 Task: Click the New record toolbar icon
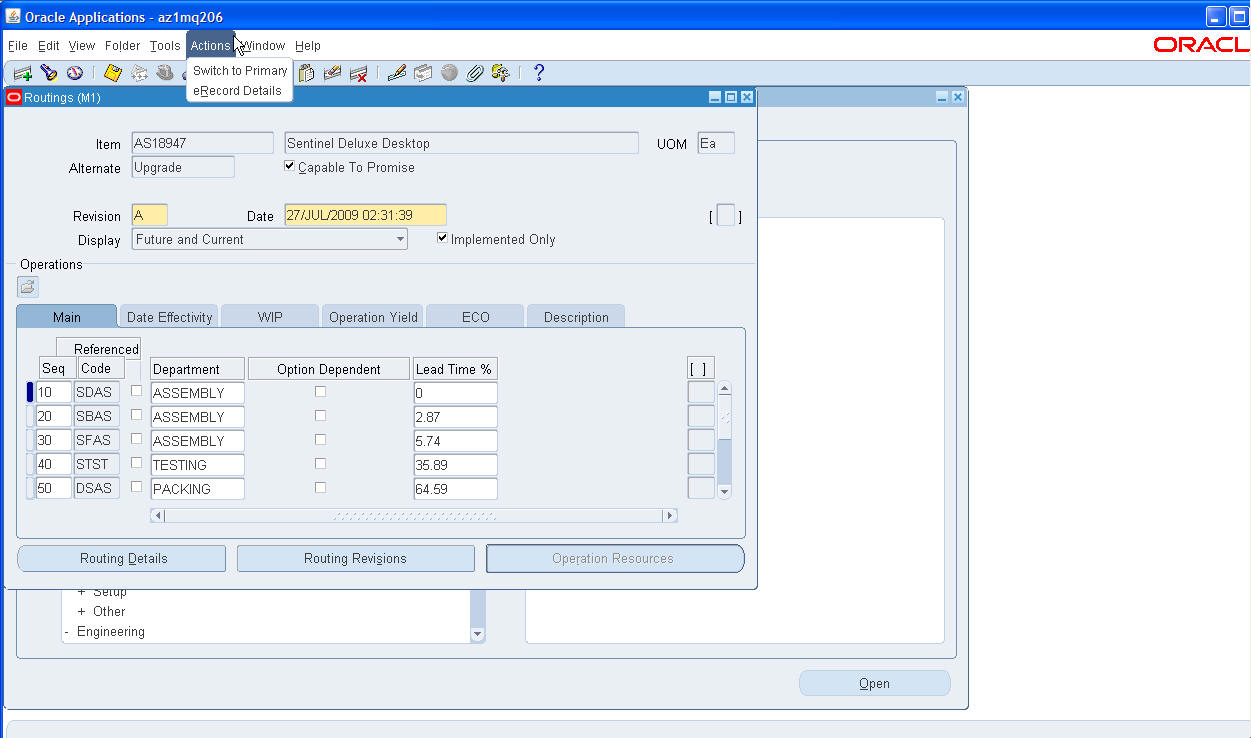tap(22, 73)
